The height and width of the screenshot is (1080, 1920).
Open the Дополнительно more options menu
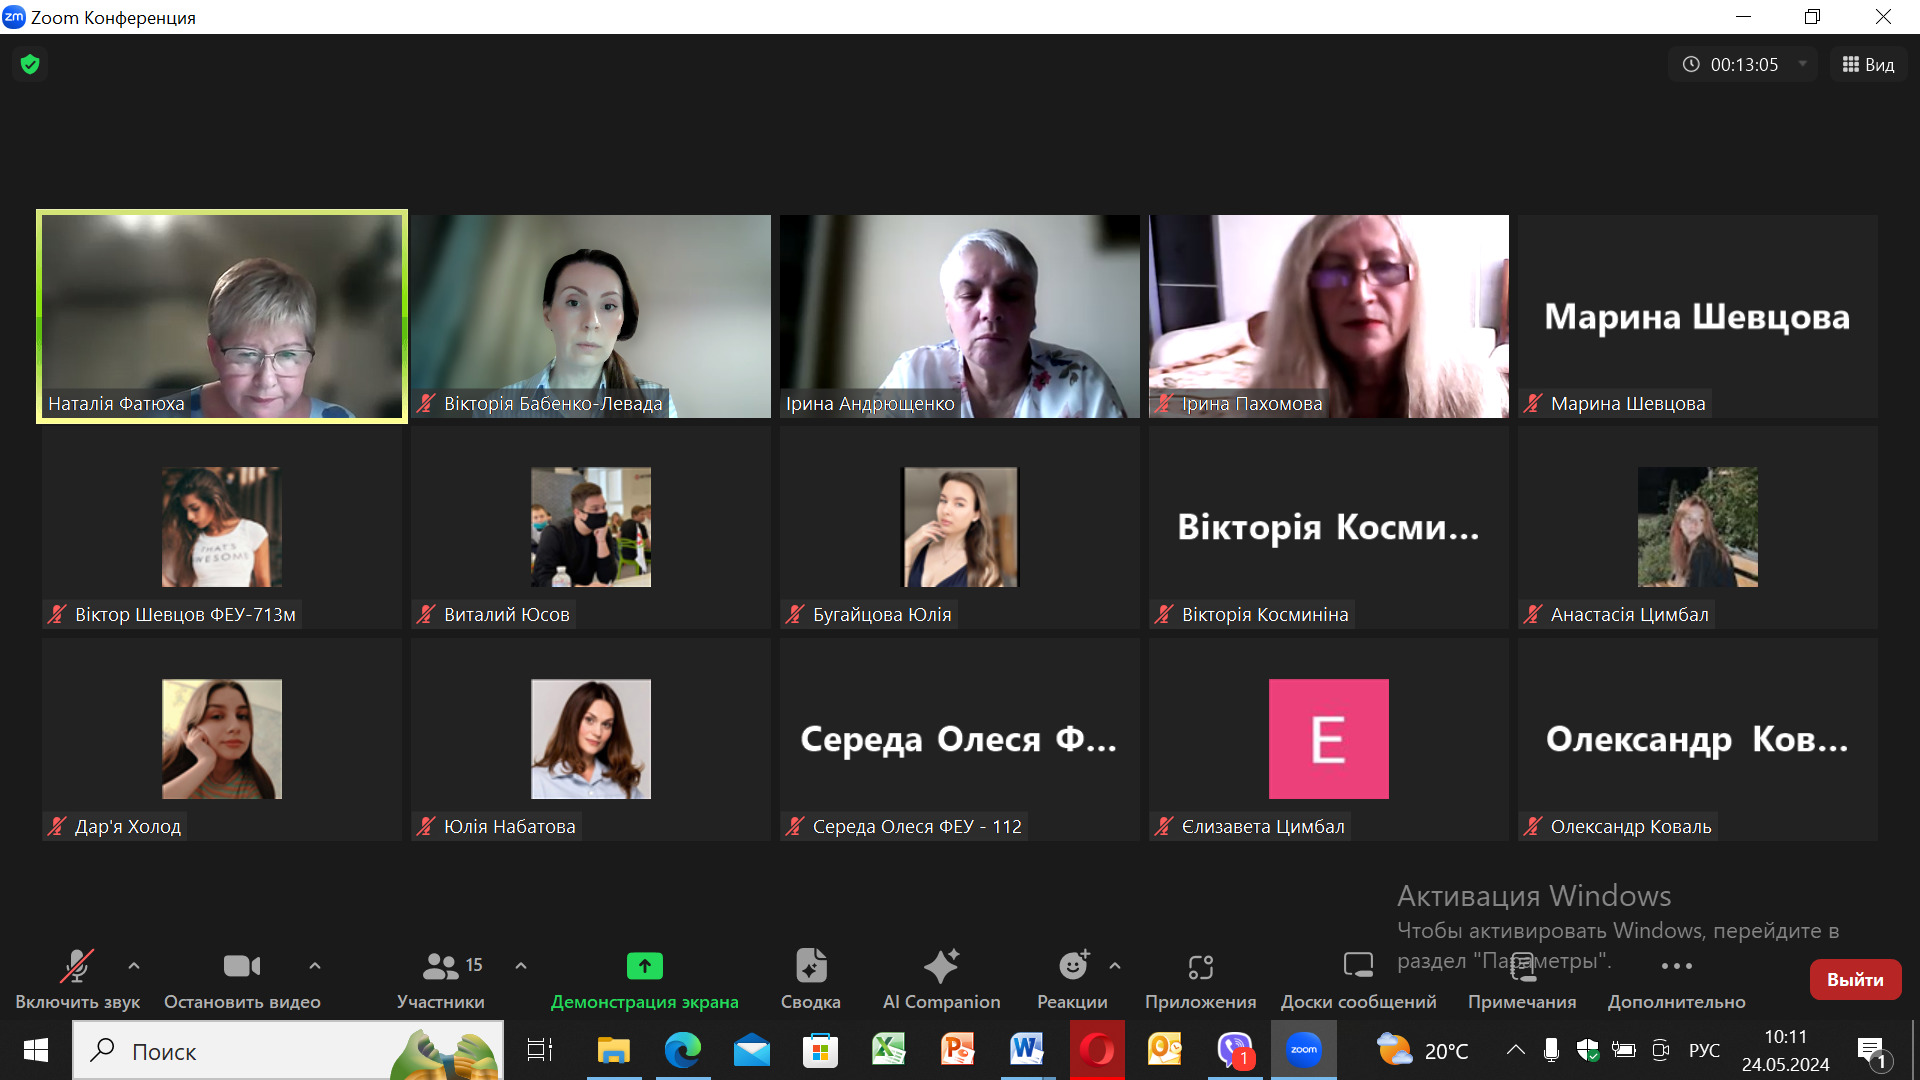[1676, 966]
